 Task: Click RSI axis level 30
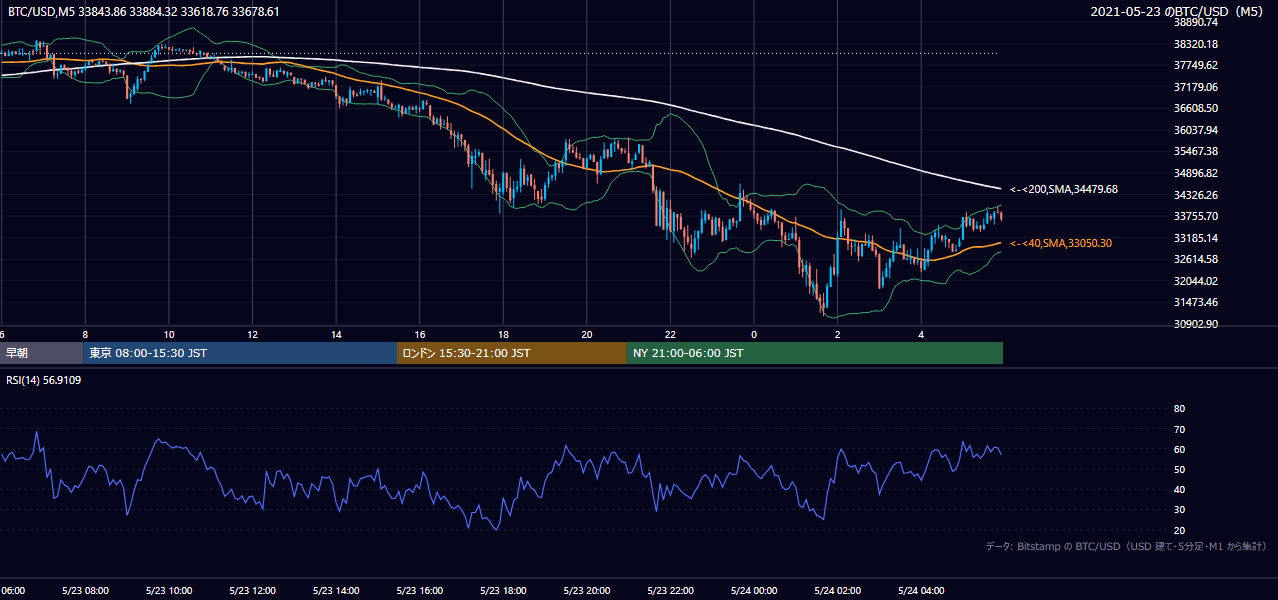coord(1179,510)
